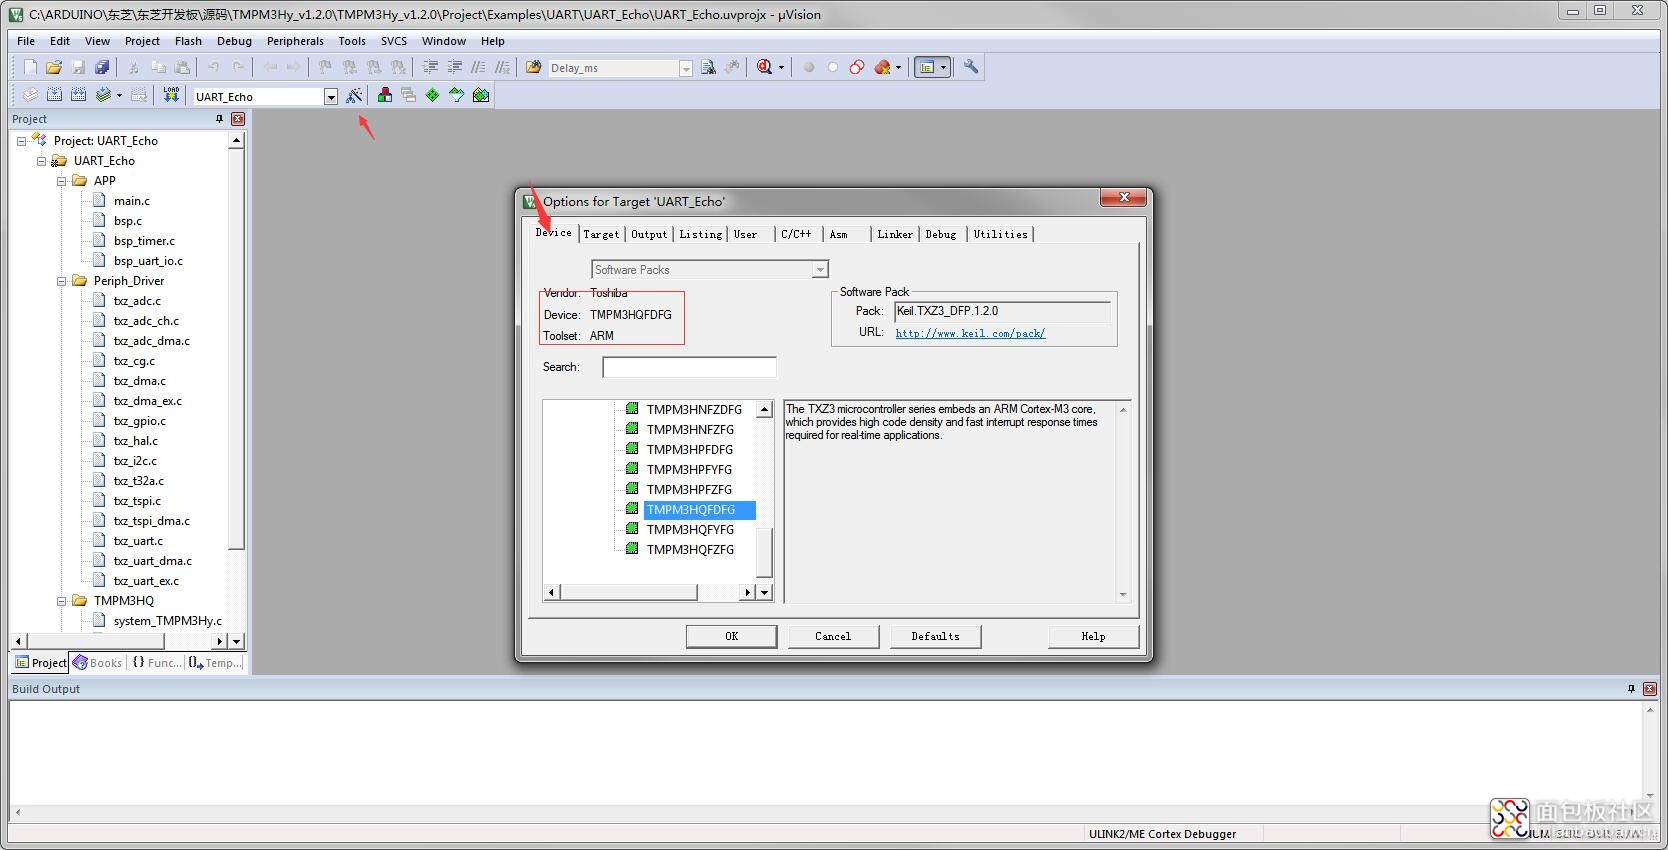Open Options for Target magic wand icon

pyautogui.click(x=354, y=95)
